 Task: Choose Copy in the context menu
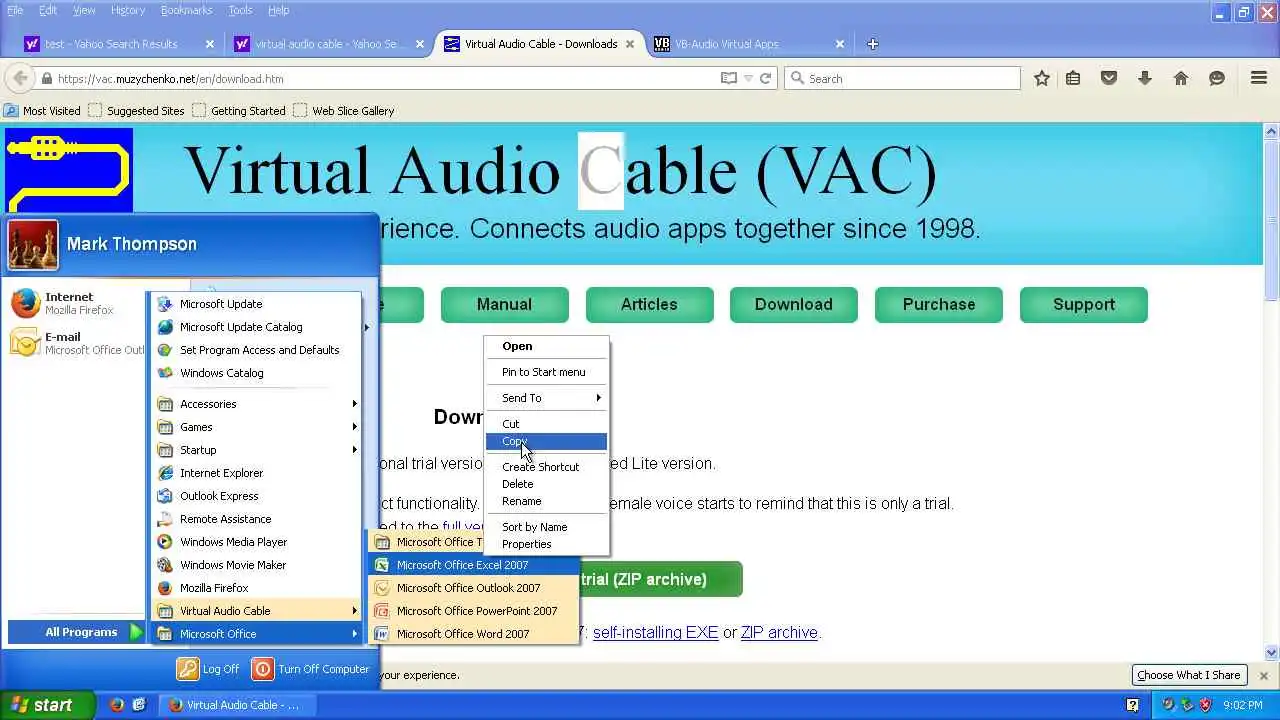tap(546, 441)
